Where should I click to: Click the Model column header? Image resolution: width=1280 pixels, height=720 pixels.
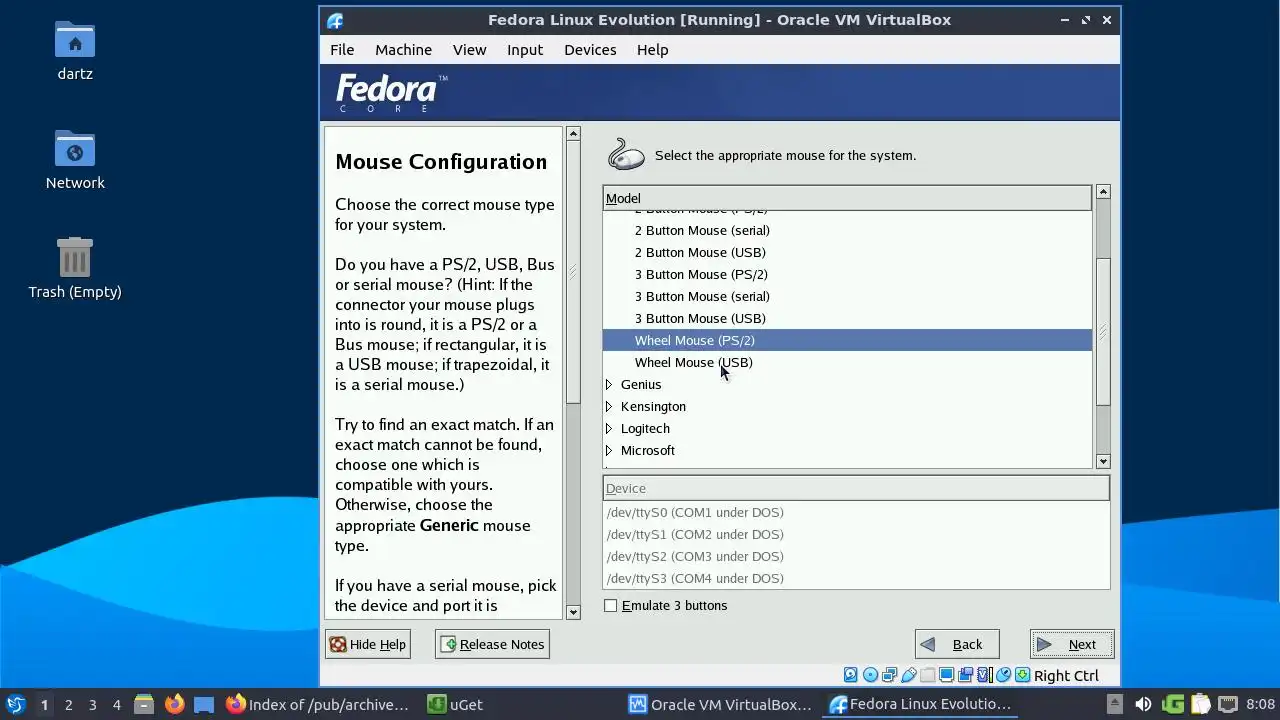(x=847, y=198)
